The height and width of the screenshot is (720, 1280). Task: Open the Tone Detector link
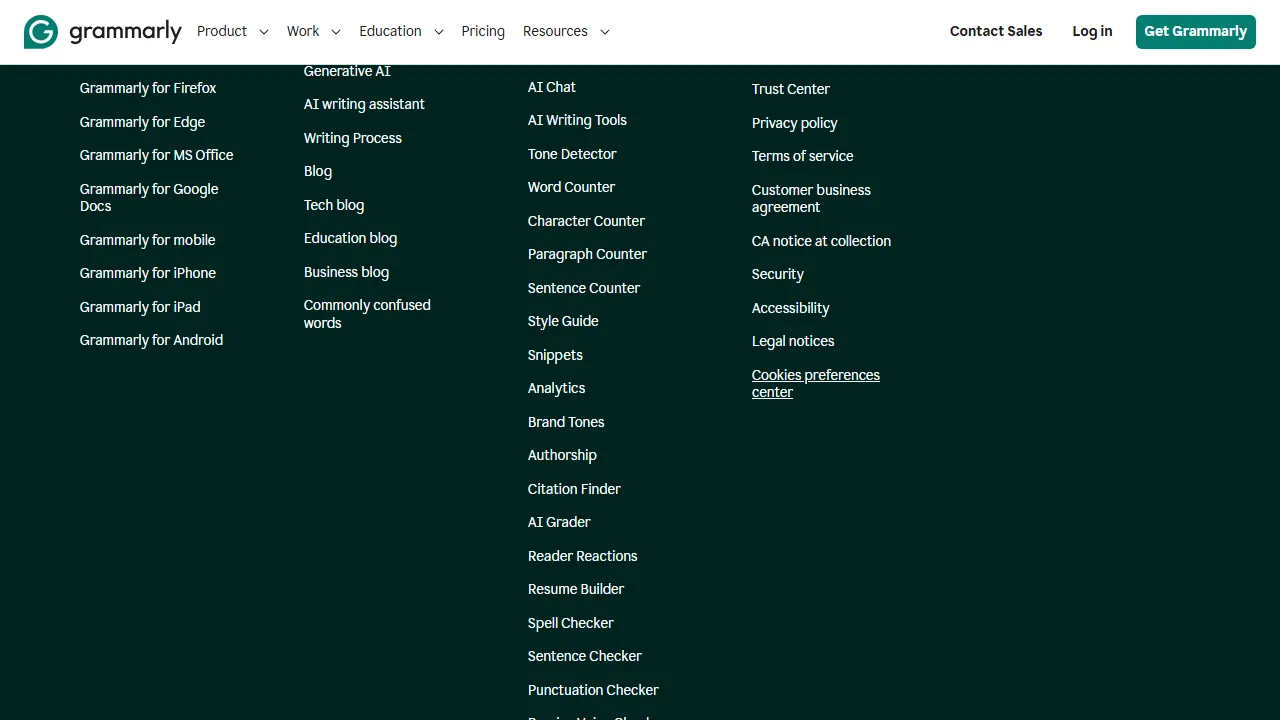572,154
